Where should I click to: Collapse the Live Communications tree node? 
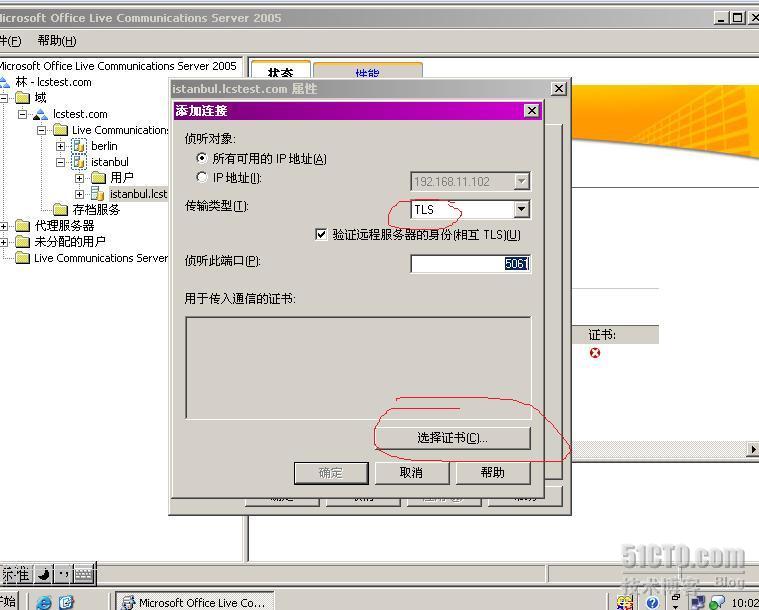(x=42, y=130)
